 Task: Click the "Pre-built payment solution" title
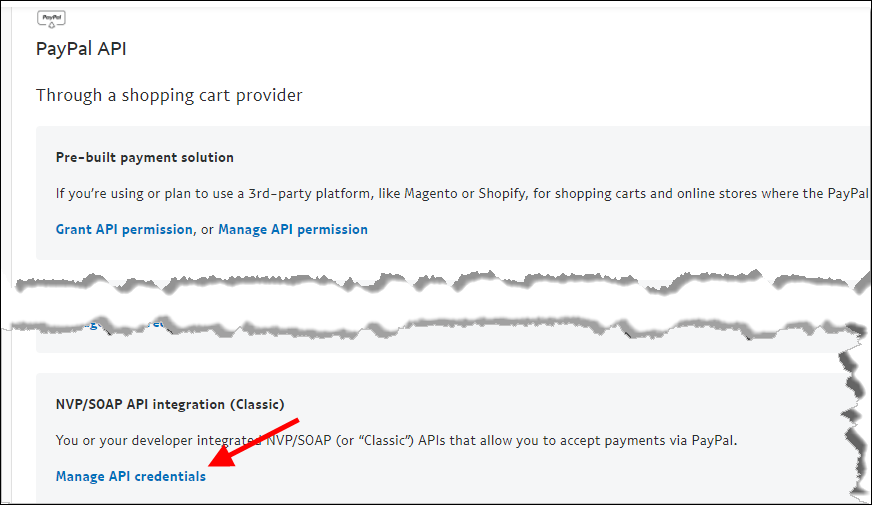(145, 157)
